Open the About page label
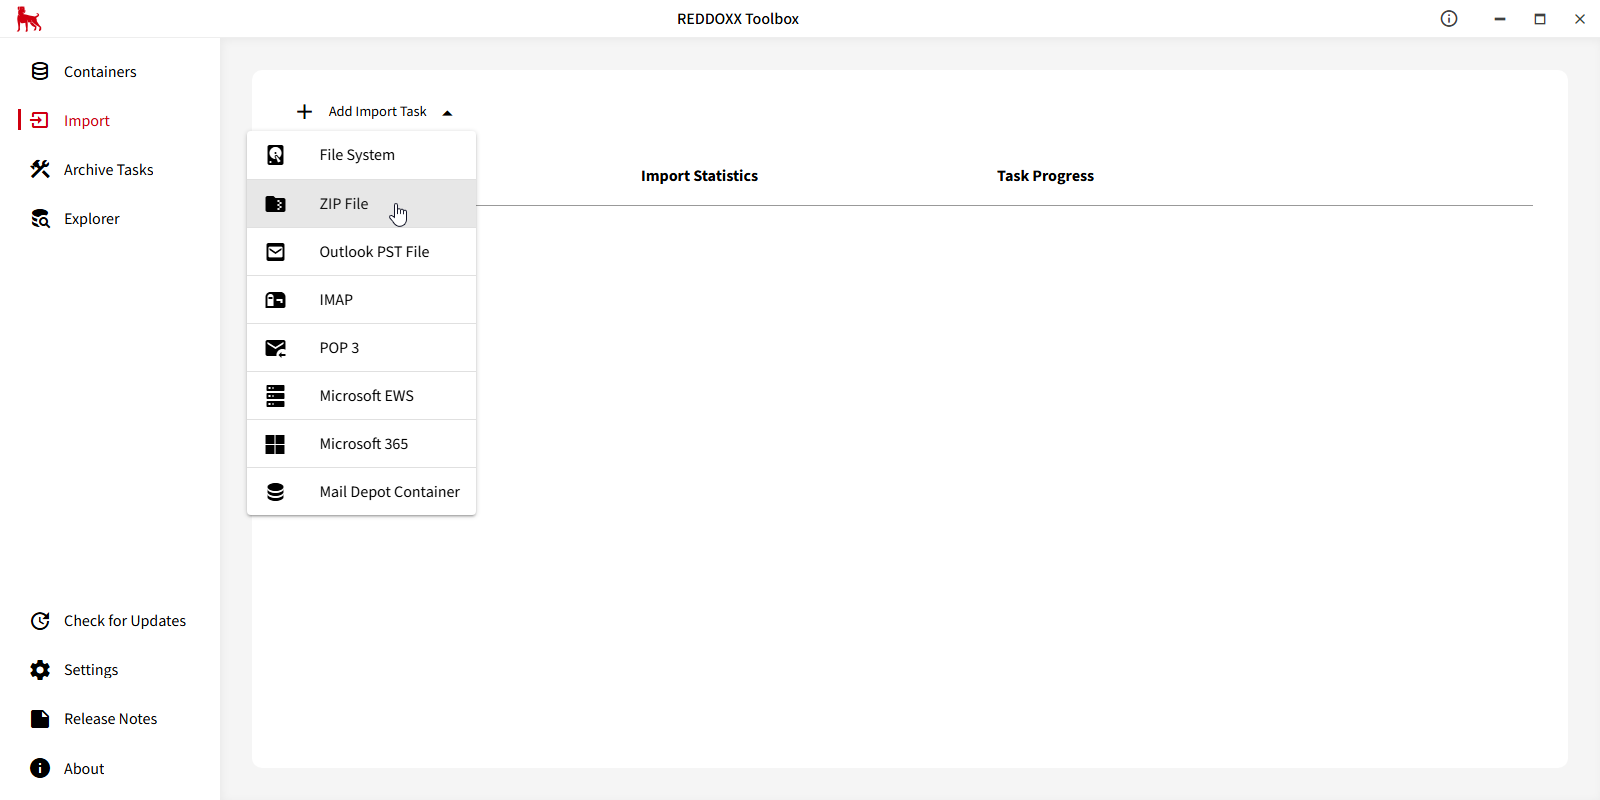Screen dimensions: 1600x800 click(x=84, y=769)
